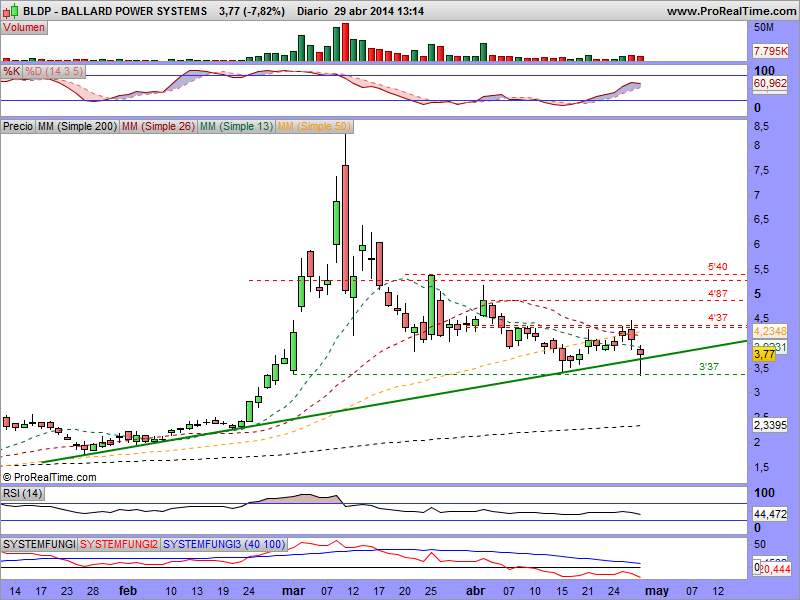This screenshot has height=600, width=800.
Task: Click the green 3'37 support level label
Action: [x=709, y=366]
